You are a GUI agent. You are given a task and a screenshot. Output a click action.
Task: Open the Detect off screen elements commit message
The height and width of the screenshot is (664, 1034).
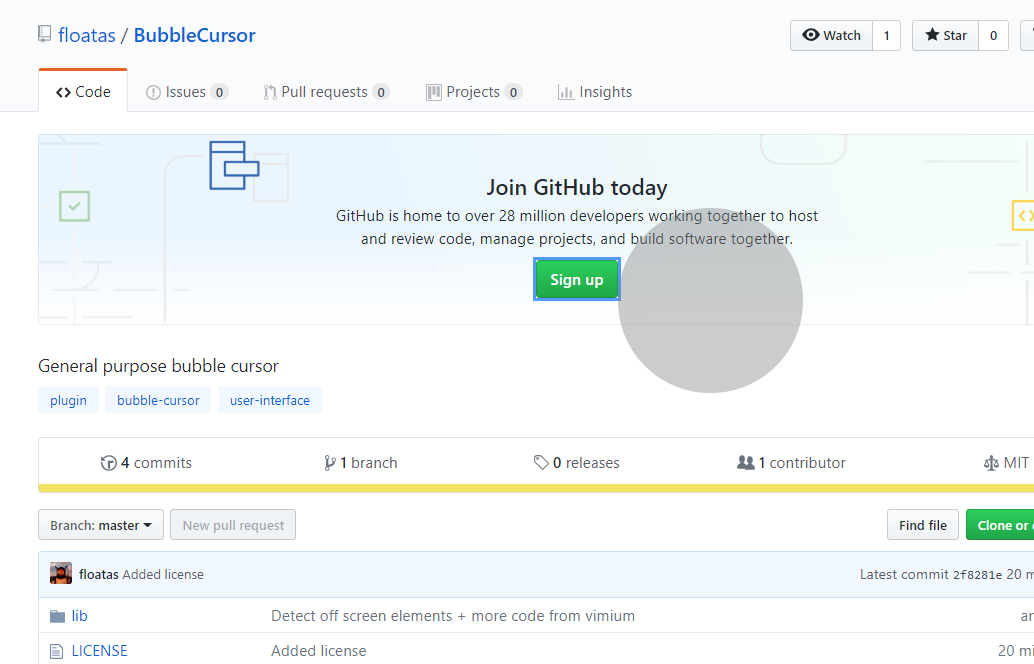click(453, 616)
